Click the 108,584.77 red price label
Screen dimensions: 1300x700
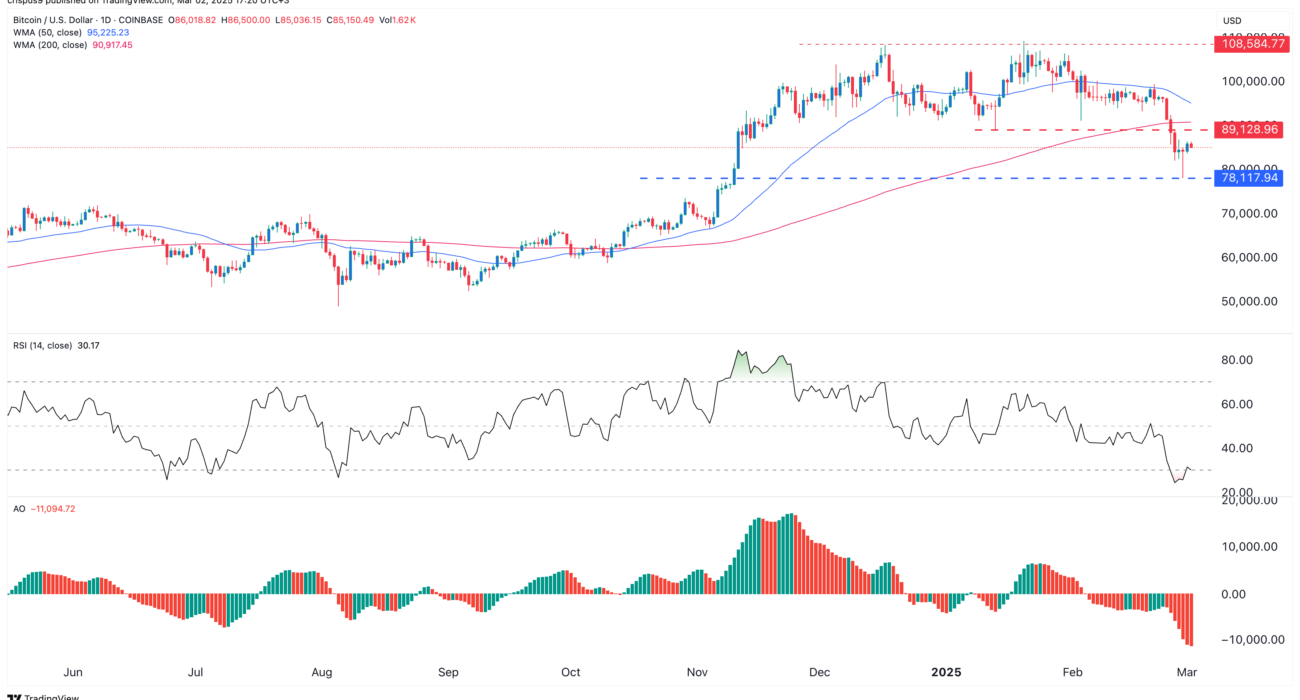(1254, 44)
